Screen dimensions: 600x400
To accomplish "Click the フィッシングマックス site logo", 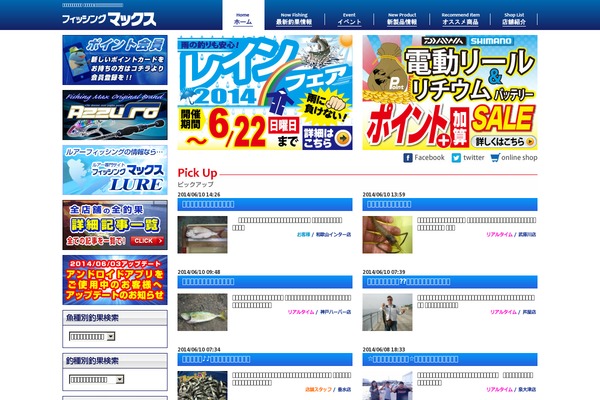I will [x=109, y=19].
